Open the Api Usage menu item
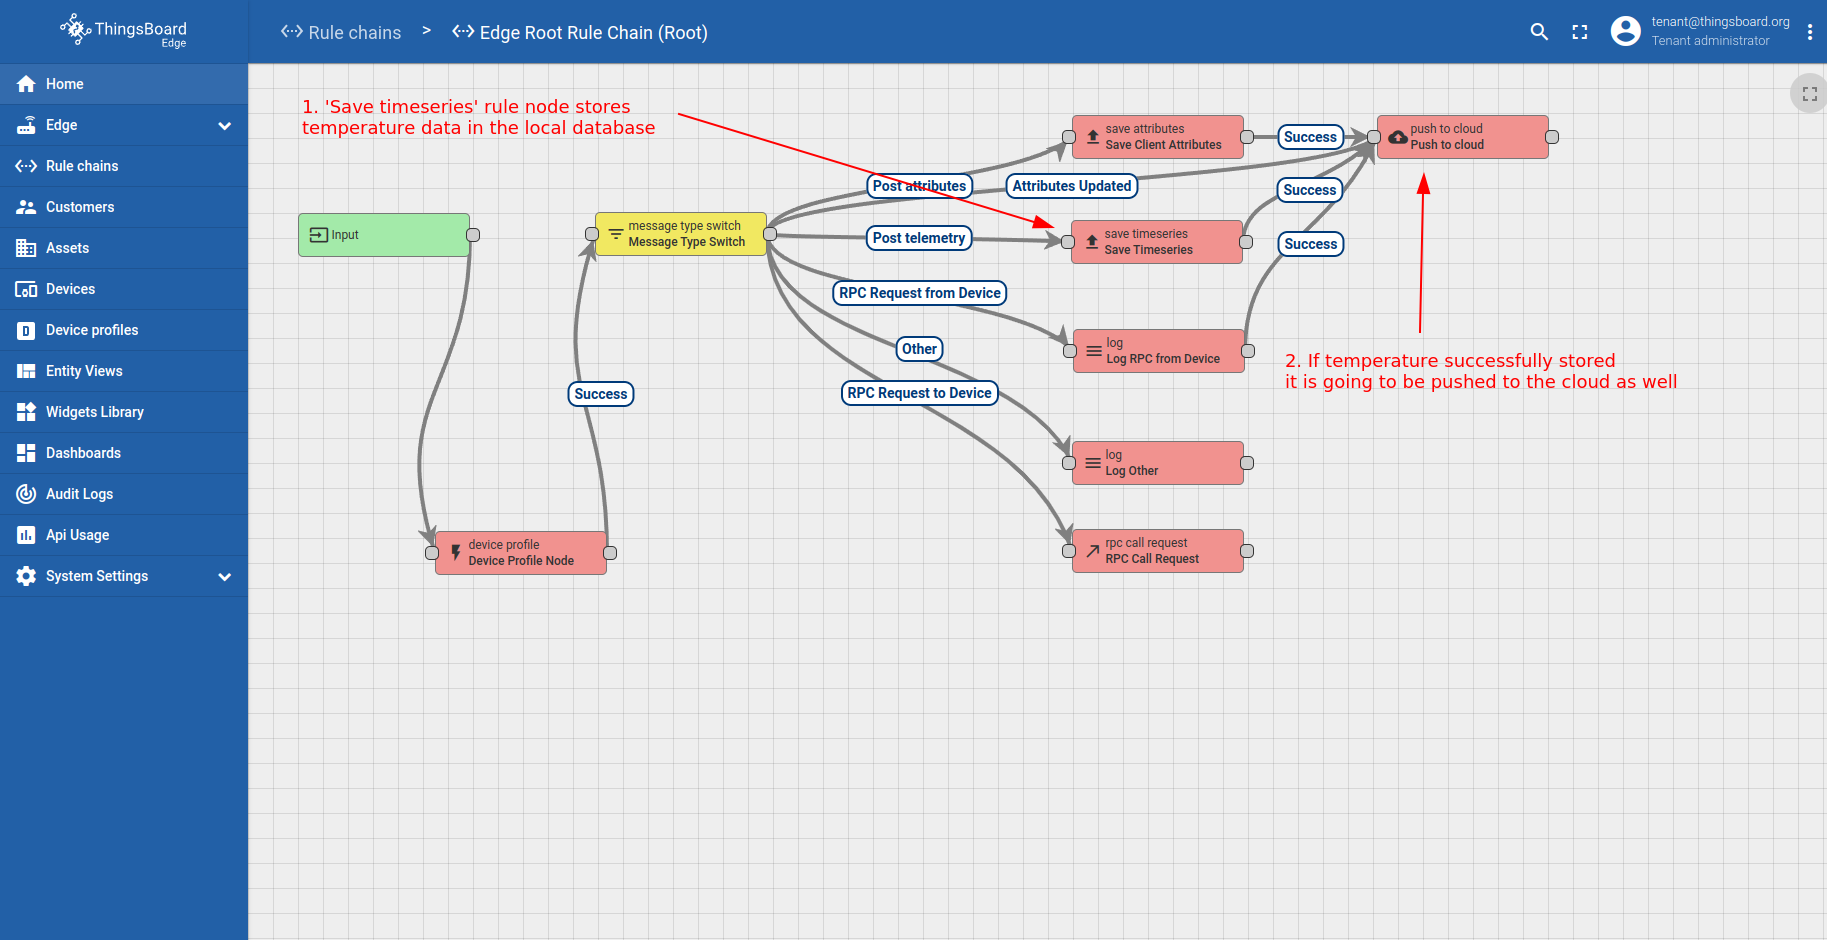 (124, 535)
